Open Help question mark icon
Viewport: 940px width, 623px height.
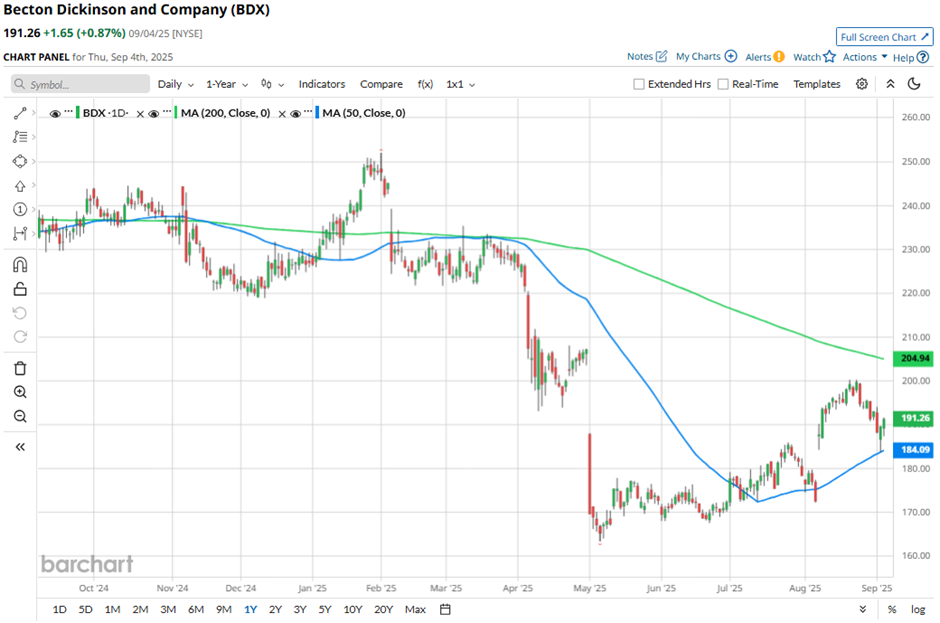click(x=923, y=58)
